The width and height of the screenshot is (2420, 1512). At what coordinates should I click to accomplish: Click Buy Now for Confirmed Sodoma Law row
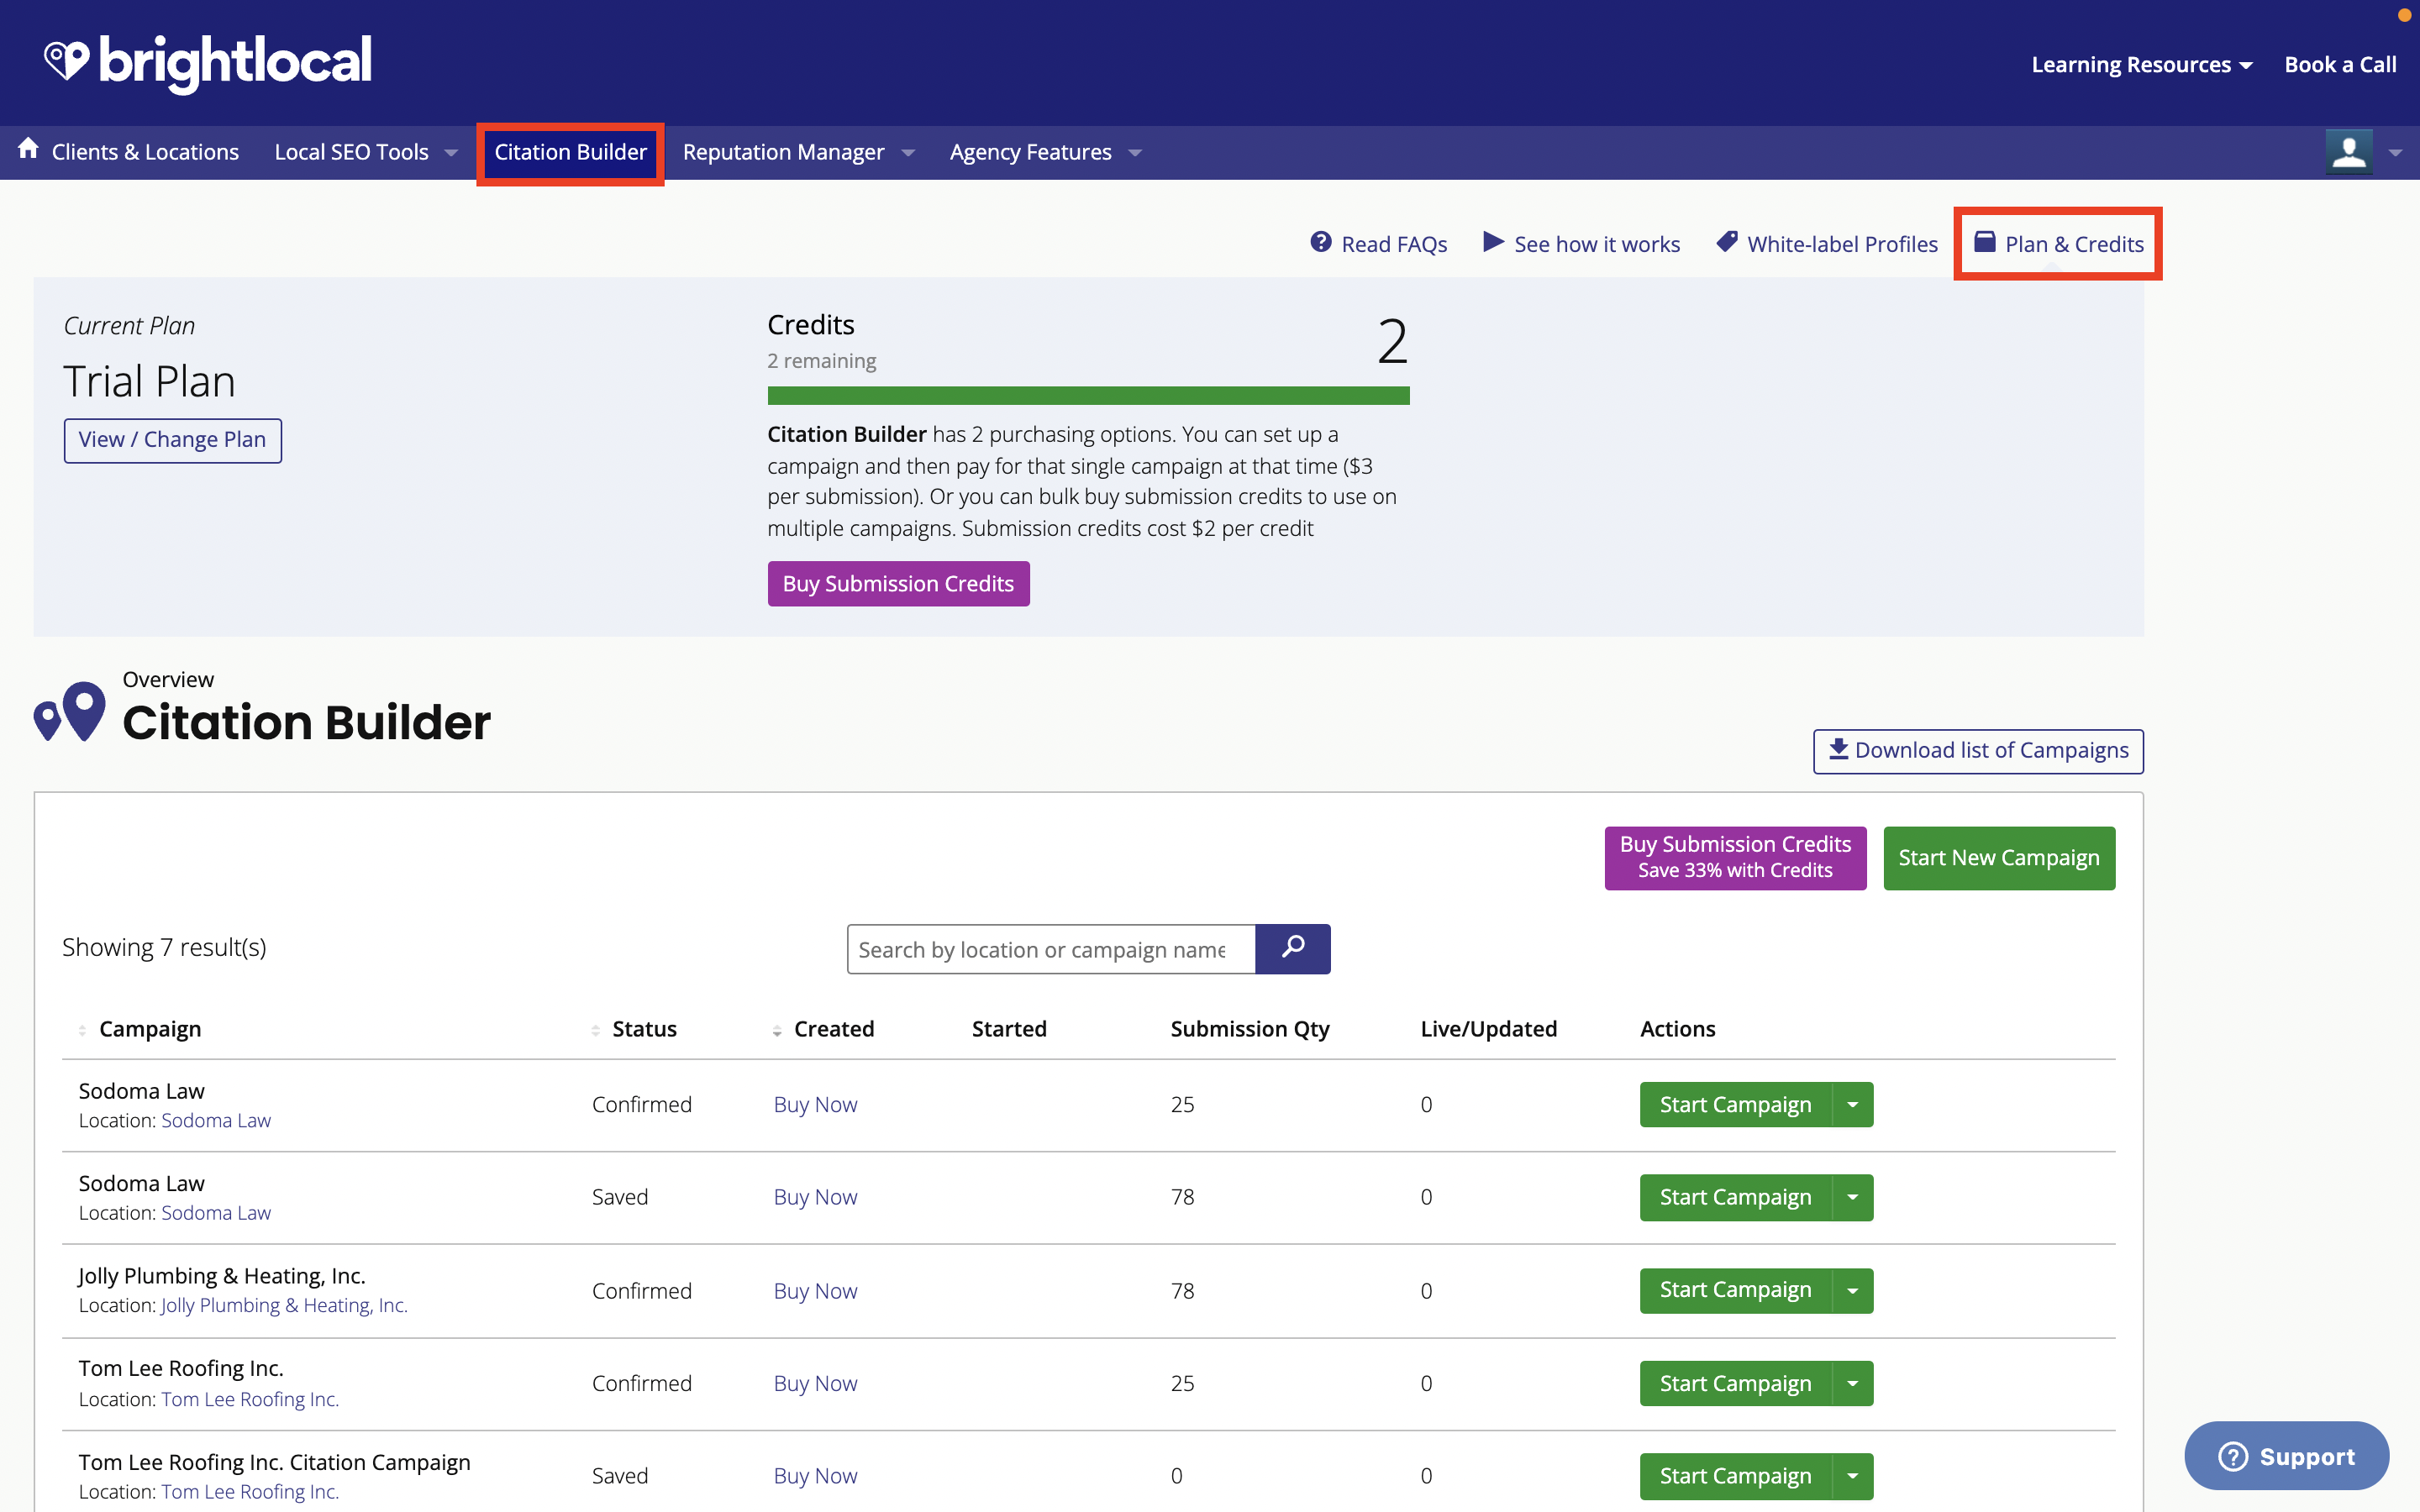[815, 1104]
